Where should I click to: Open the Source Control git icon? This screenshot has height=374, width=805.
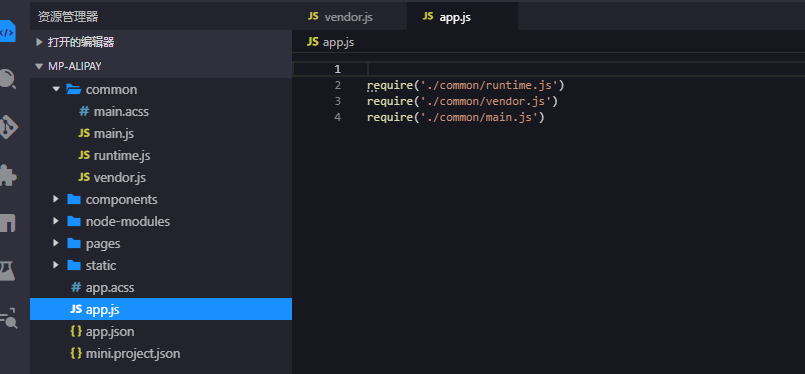[x=8, y=127]
